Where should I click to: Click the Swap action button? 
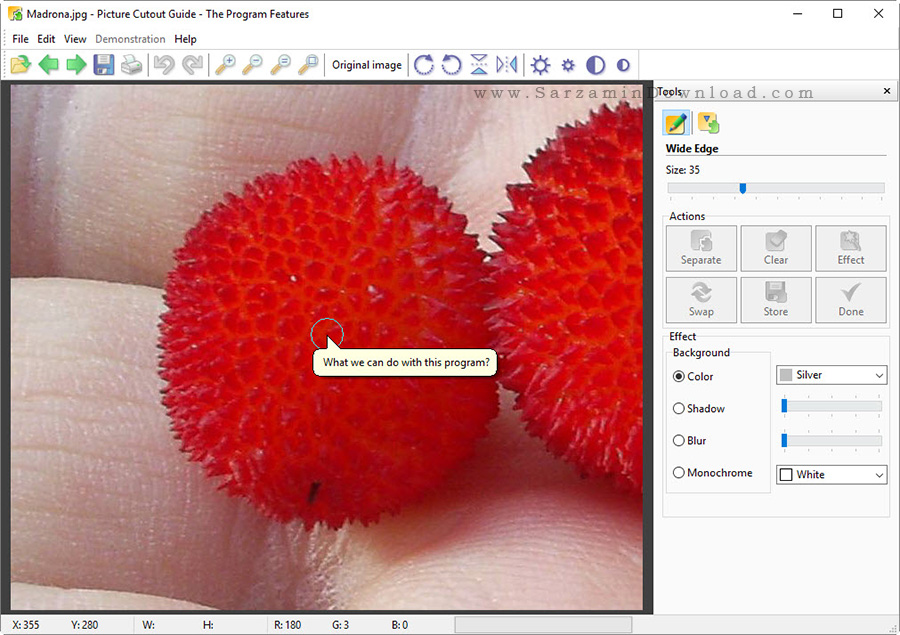(x=701, y=300)
